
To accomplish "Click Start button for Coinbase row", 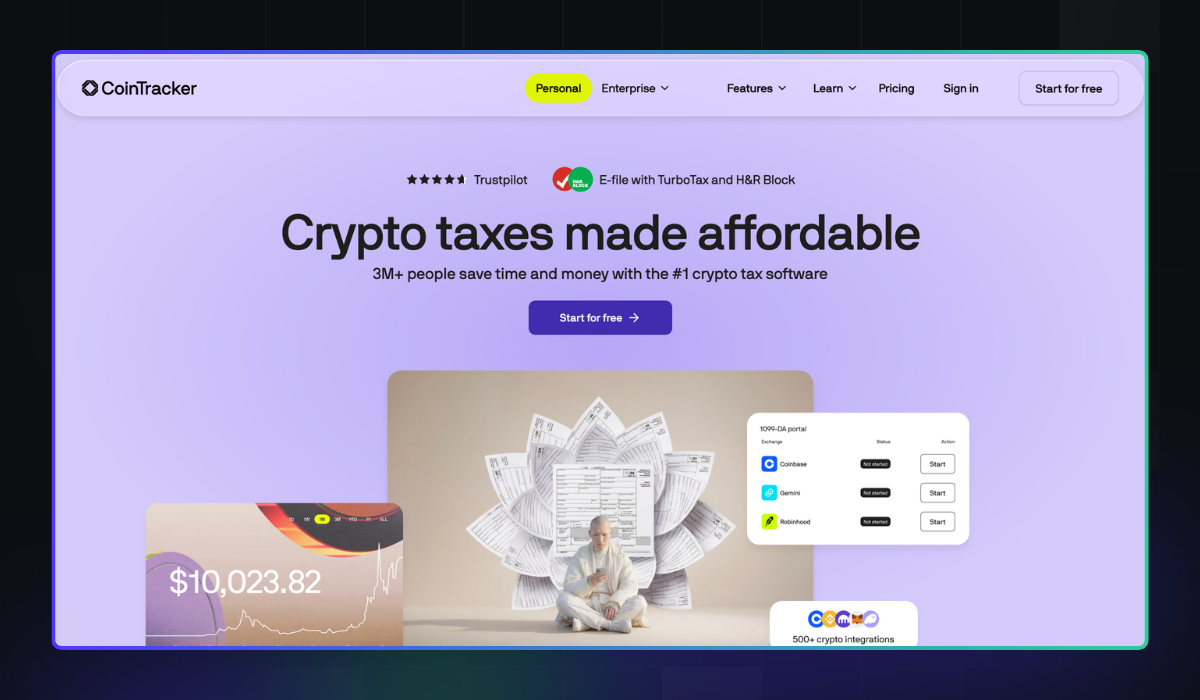I will 937,464.
